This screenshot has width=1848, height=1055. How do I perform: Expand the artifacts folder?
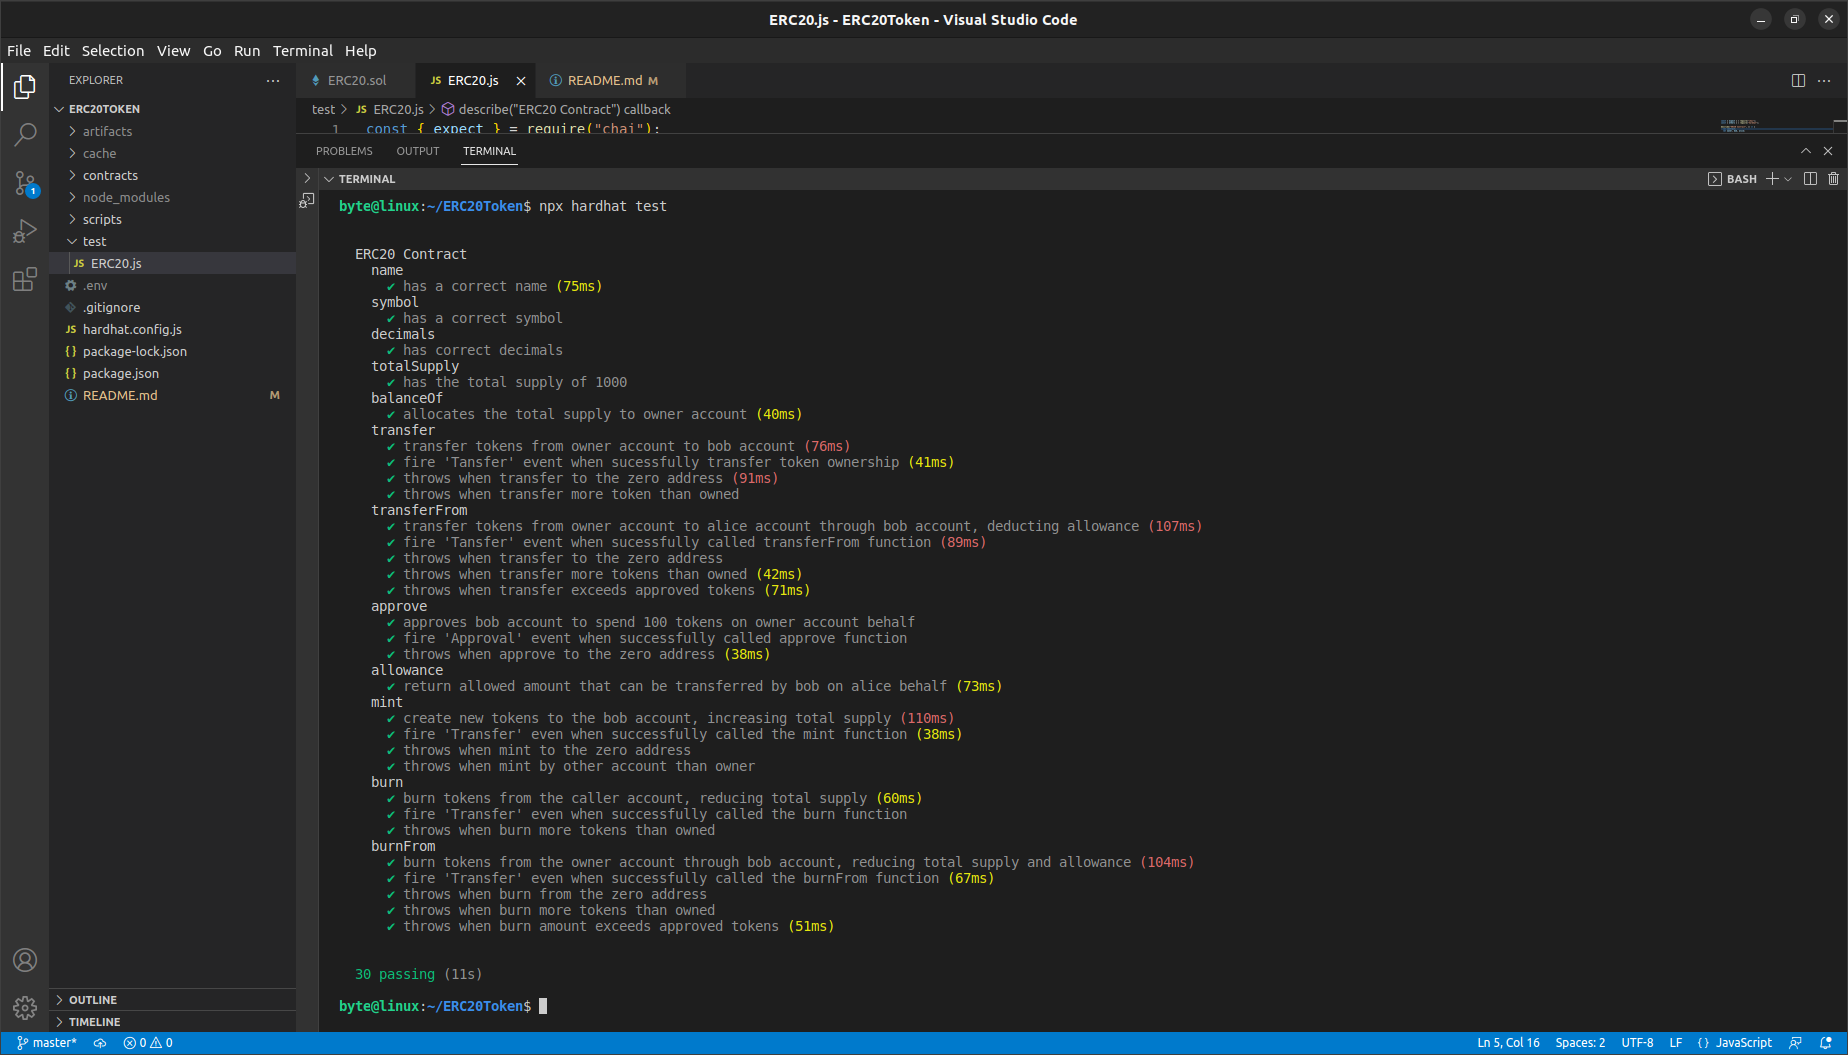click(172, 131)
